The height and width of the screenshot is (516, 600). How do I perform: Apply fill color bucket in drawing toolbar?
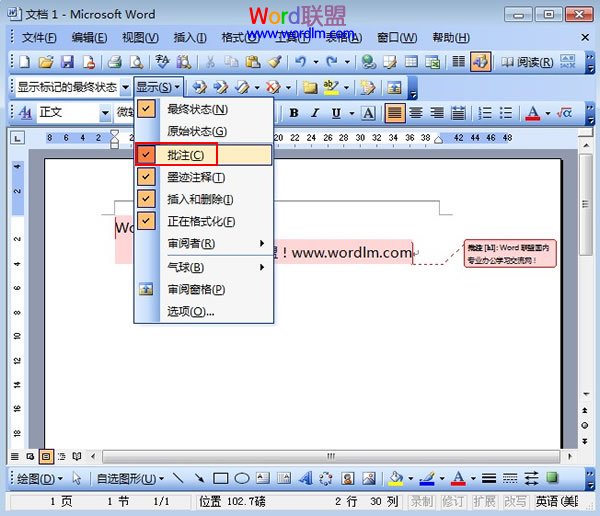pos(396,478)
